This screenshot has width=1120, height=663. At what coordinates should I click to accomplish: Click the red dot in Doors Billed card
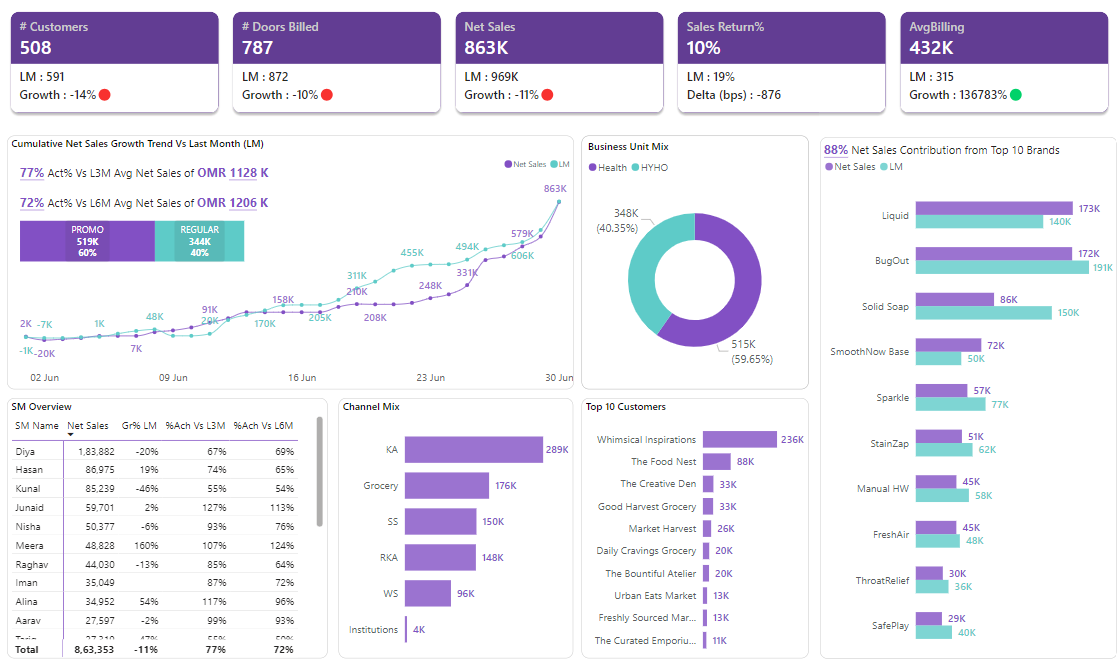click(326, 95)
